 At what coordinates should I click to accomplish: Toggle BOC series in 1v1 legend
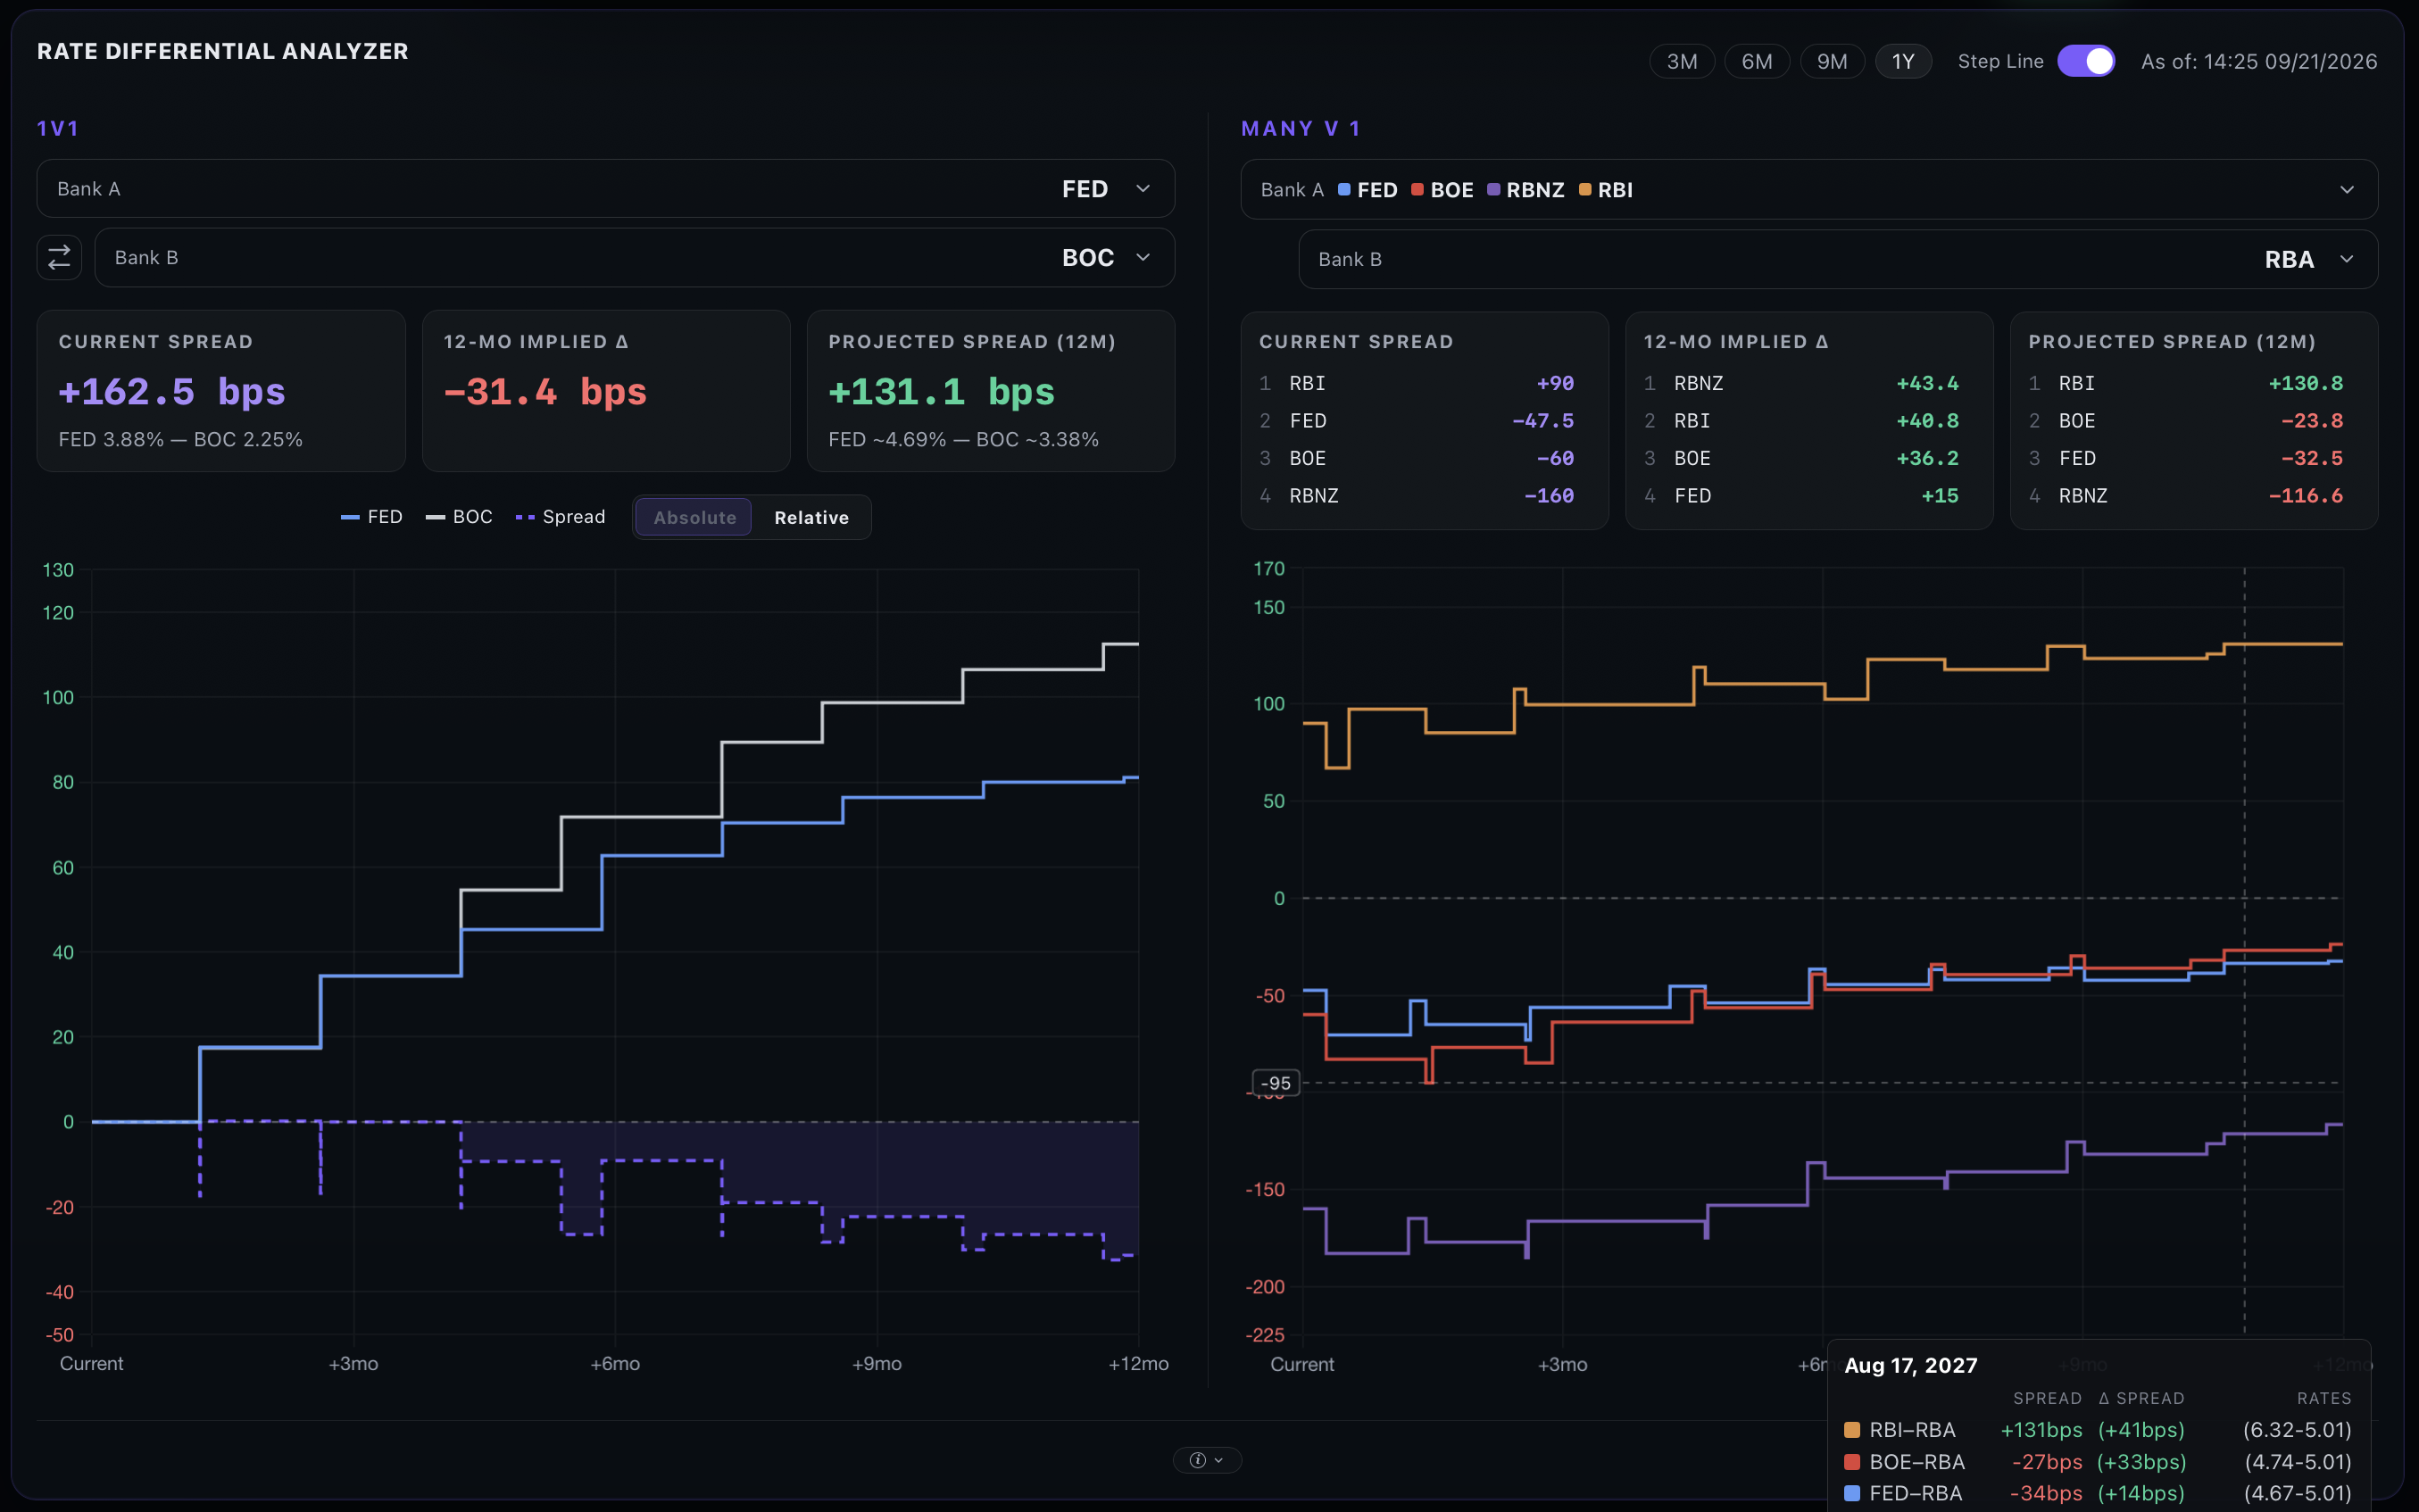point(459,517)
